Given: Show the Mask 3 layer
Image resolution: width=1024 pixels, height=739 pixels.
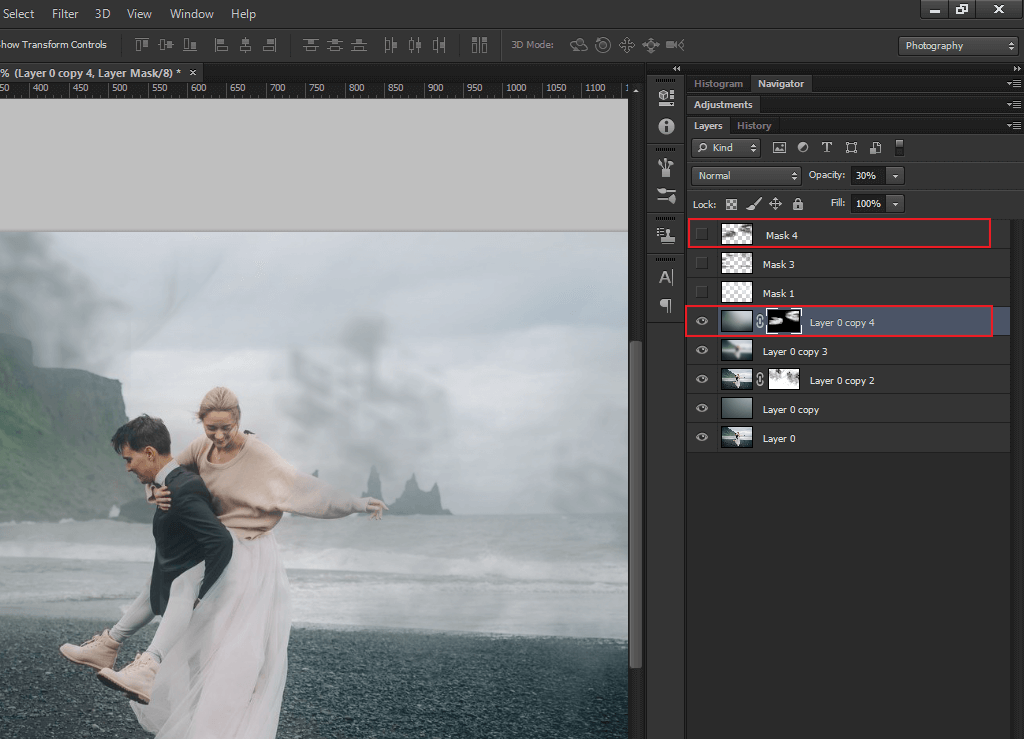Looking at the screenshot, I should click(x=702, y=263).
